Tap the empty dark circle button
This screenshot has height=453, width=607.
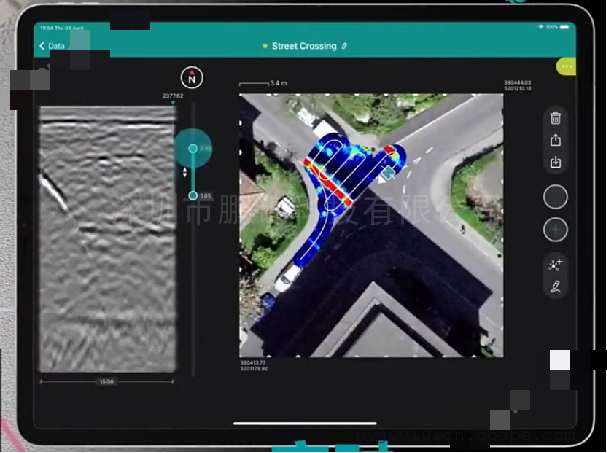[x=555, y=197]
